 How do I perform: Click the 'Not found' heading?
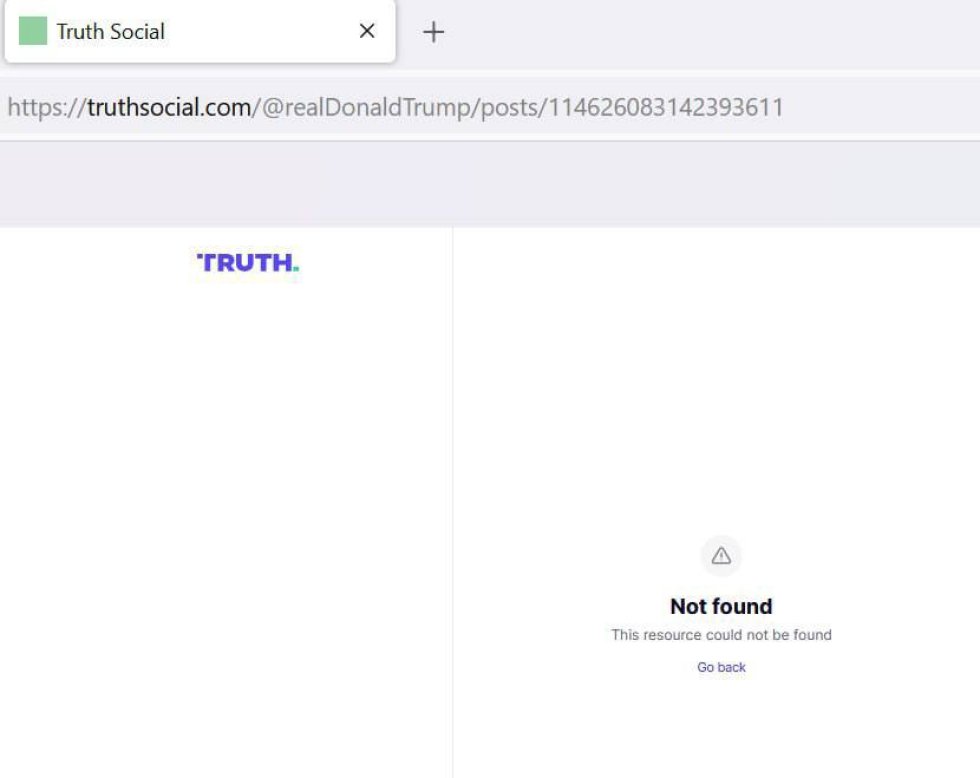point(721,606)
